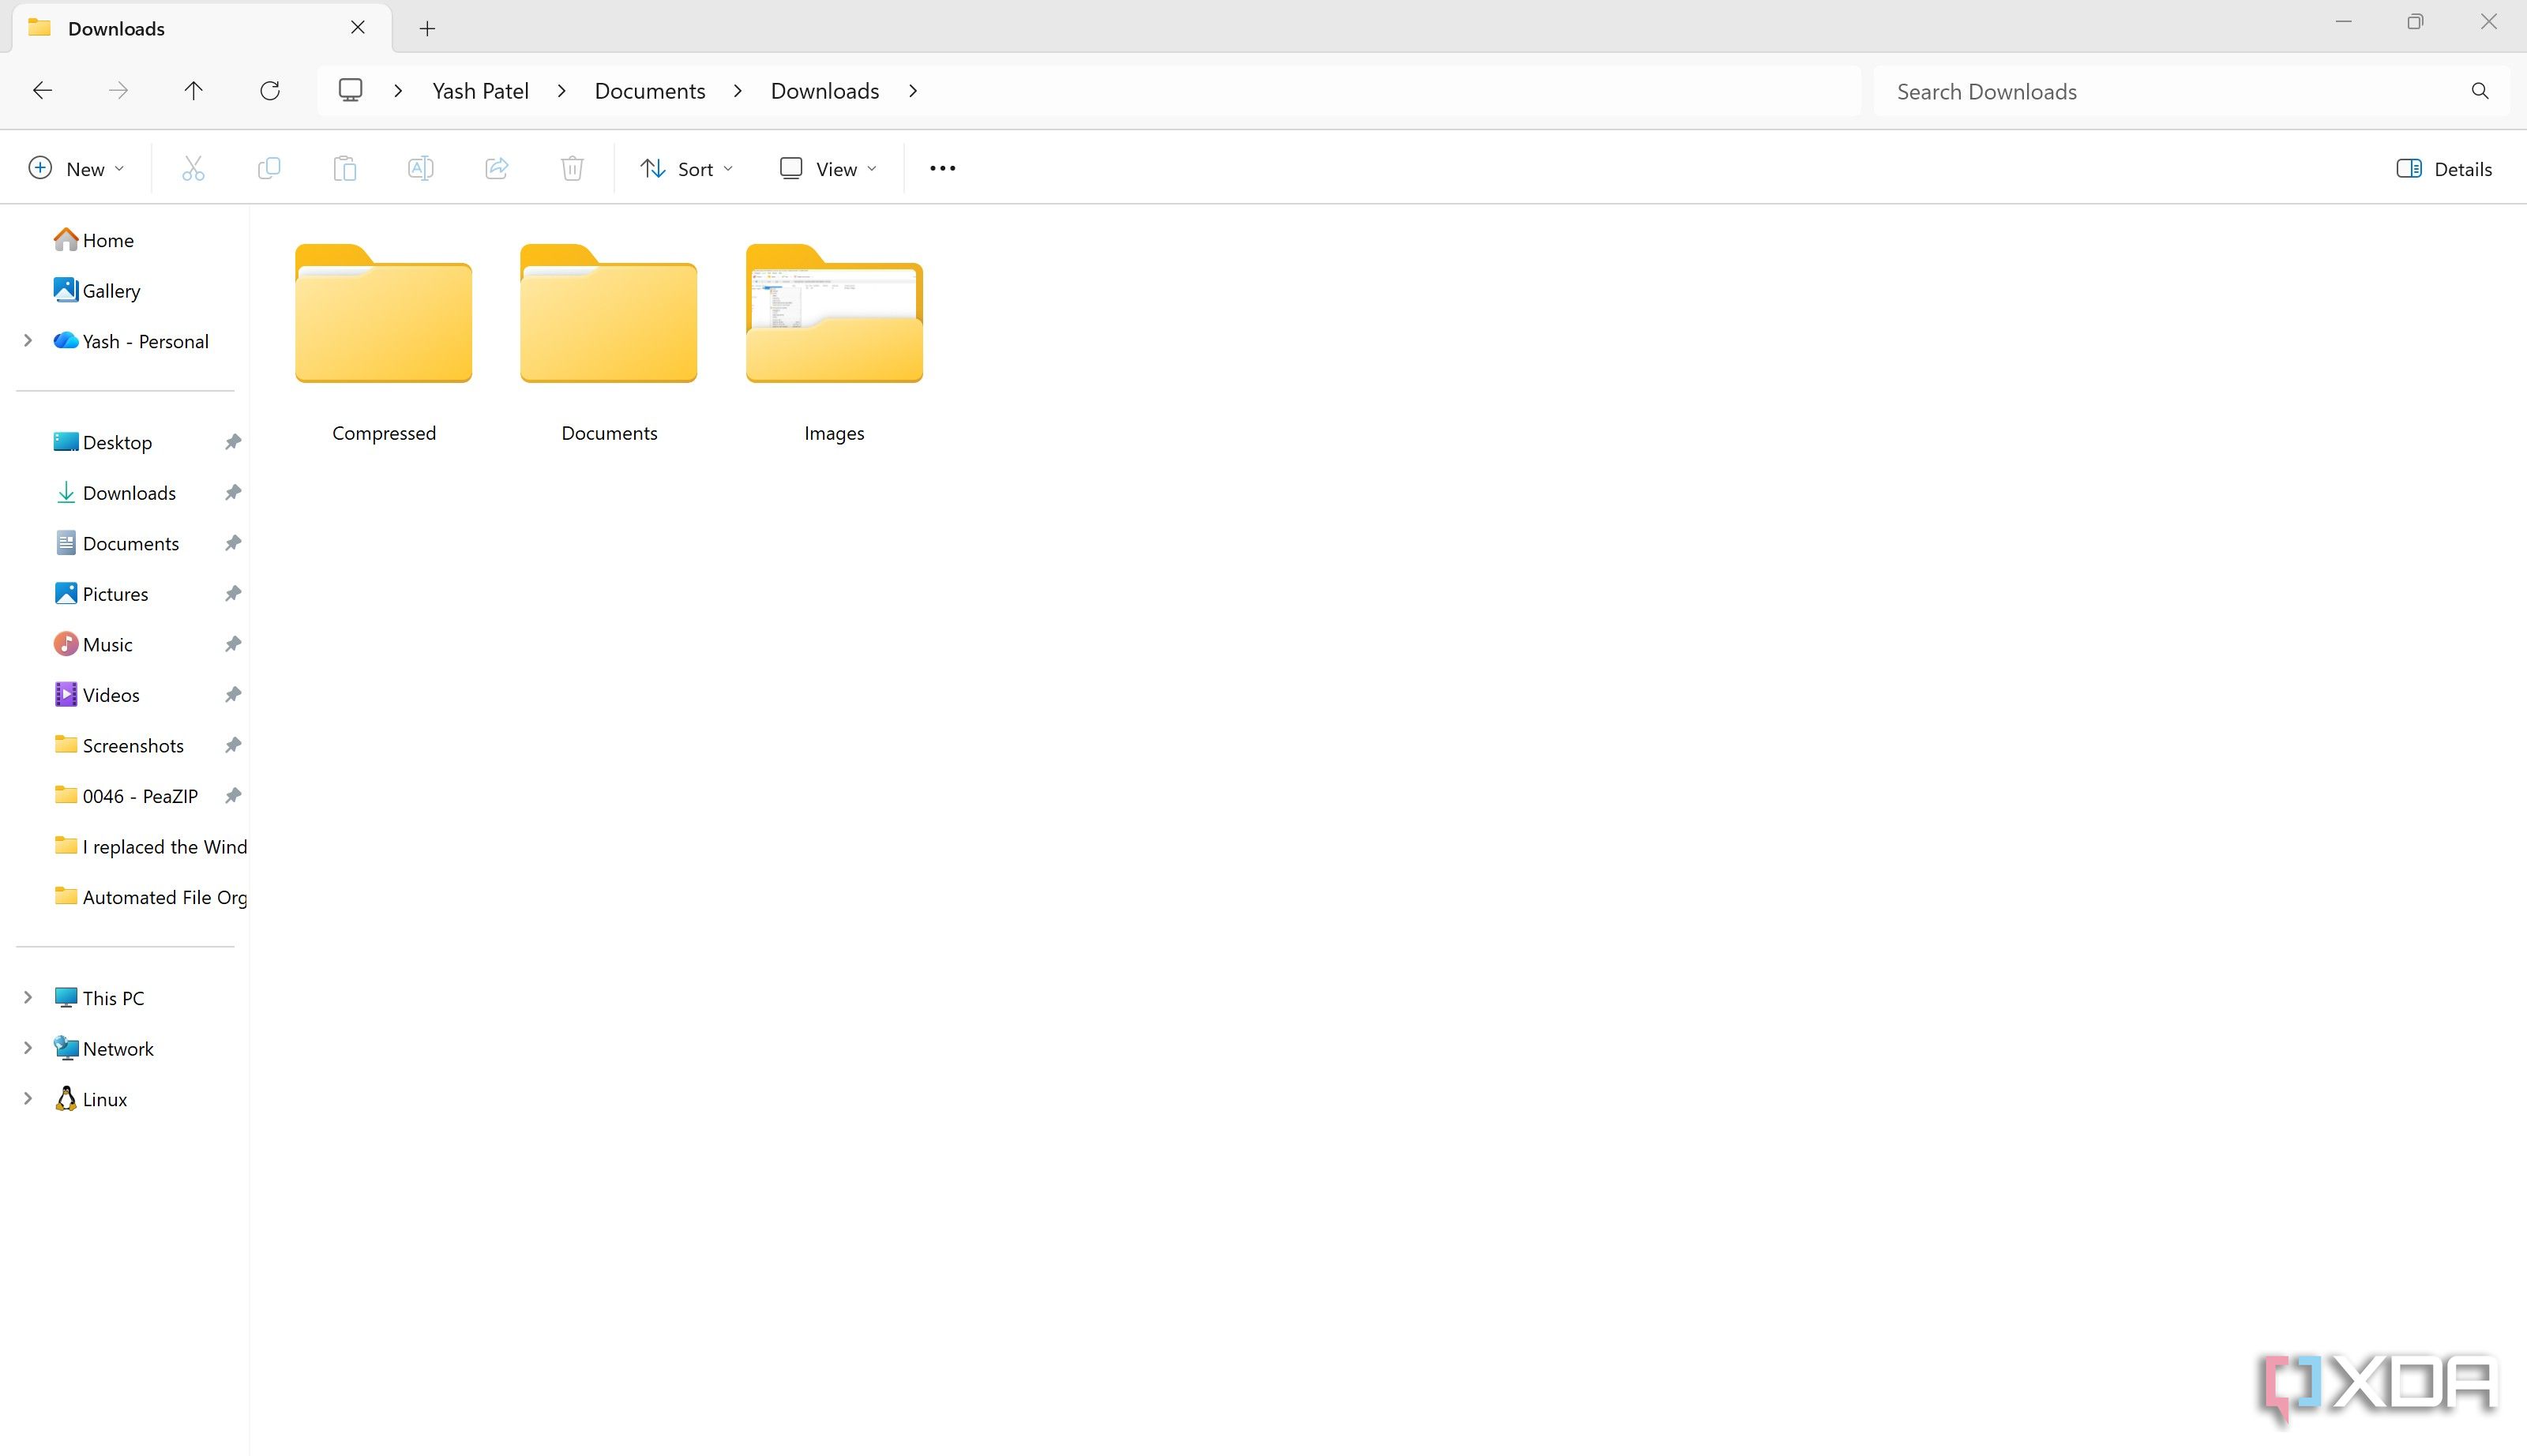2527x1456 pixels.
Task: Open the See more three-dots menu
Action: 942,168
